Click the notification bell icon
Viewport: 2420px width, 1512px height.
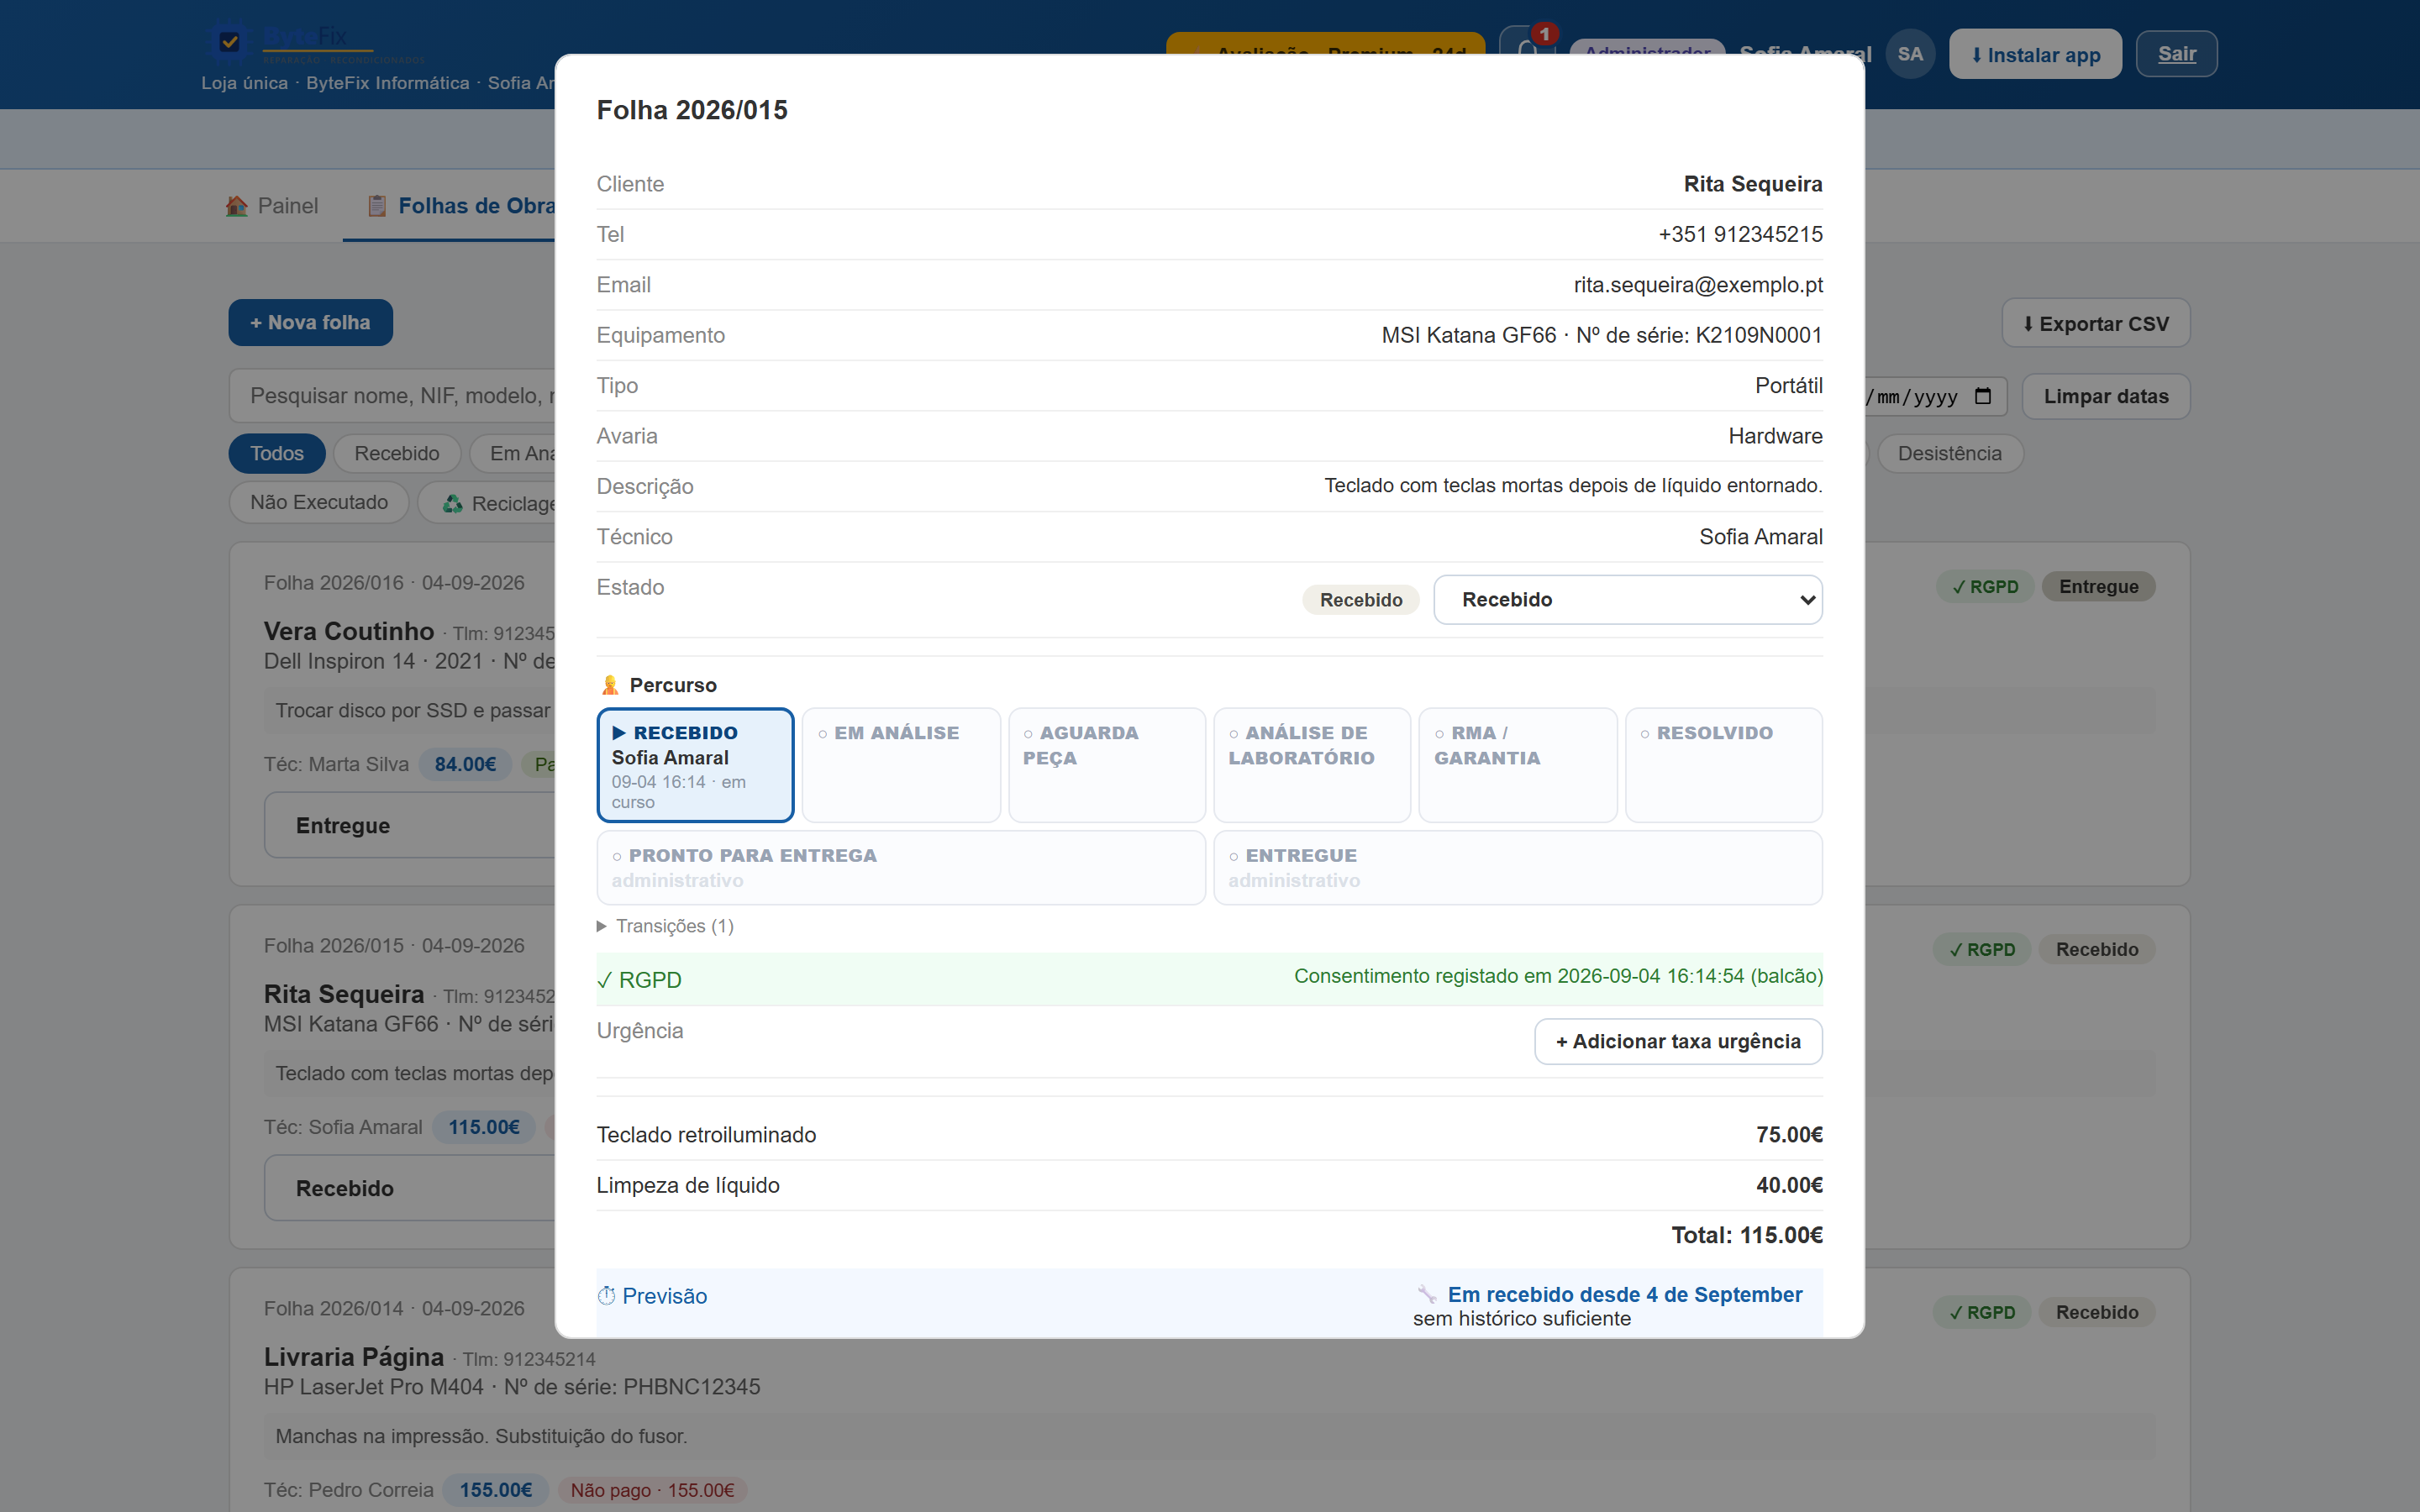(x=1526, y=46)
